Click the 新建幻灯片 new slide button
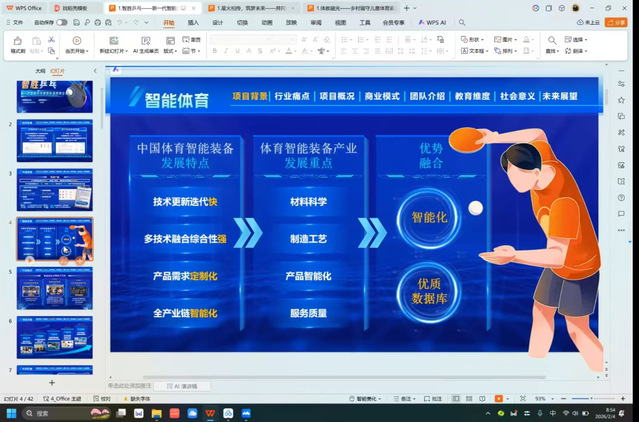The height and width of the screenshot is (422, 639). tap(112, 41)
